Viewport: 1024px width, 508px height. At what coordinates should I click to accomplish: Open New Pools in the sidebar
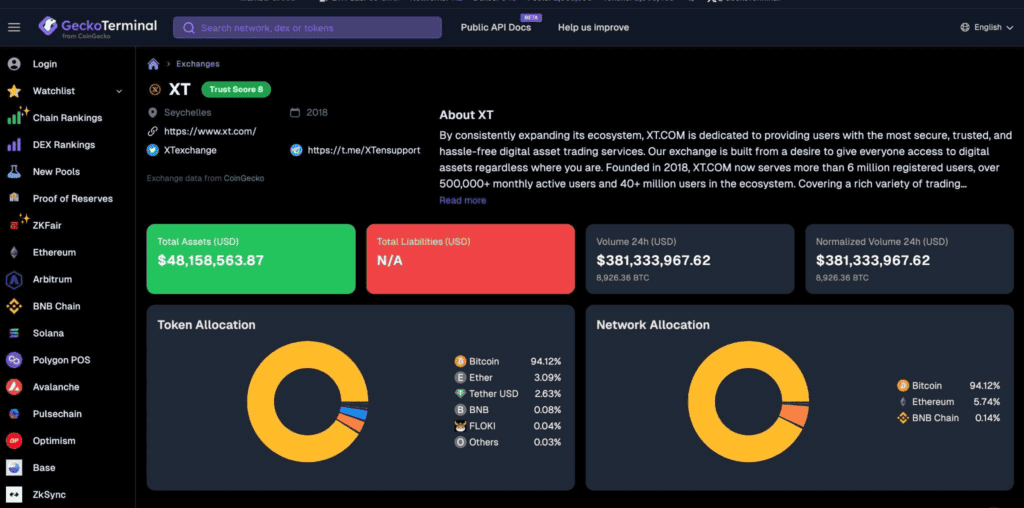click(56, 172)
